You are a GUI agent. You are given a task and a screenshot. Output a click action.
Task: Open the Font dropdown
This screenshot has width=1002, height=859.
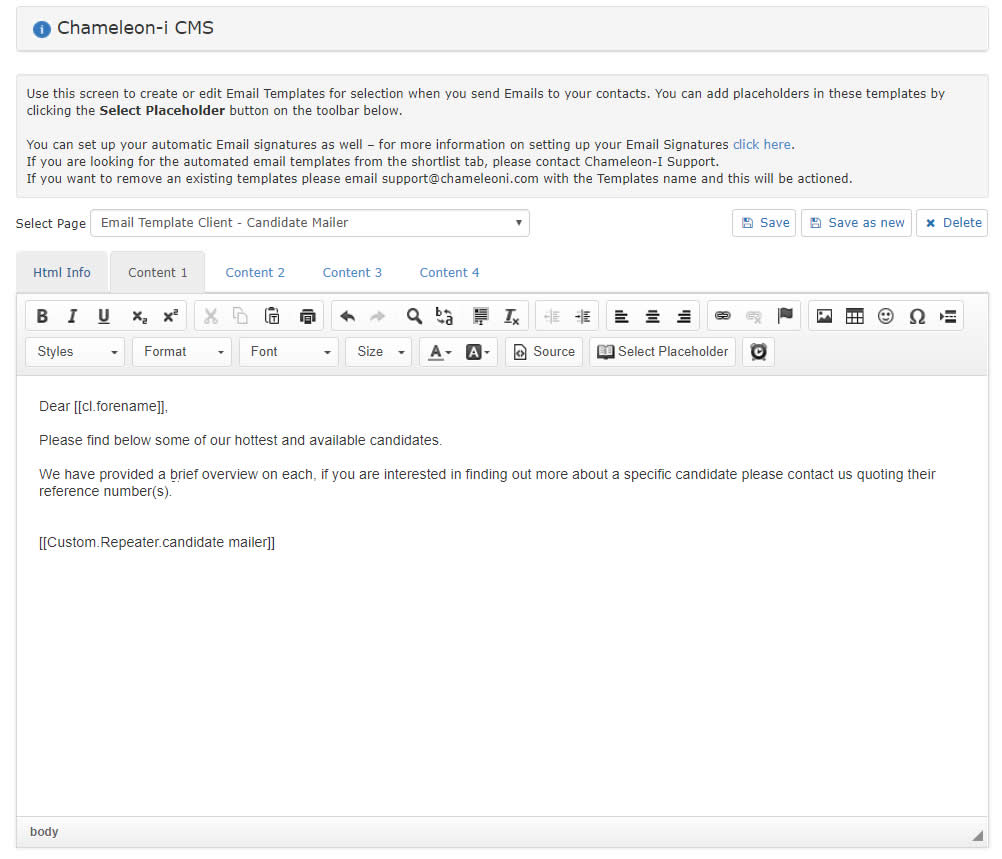pyautogui.click(x=289, y=352)
